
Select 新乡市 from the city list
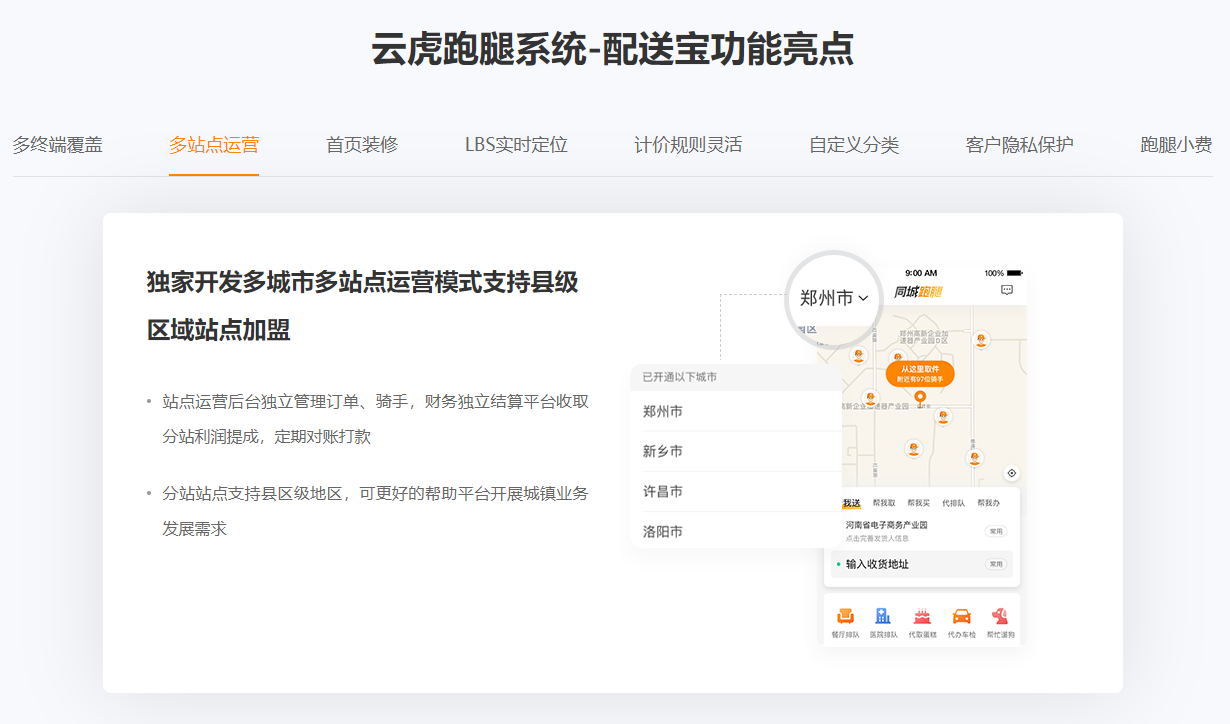tap(662, 452)
